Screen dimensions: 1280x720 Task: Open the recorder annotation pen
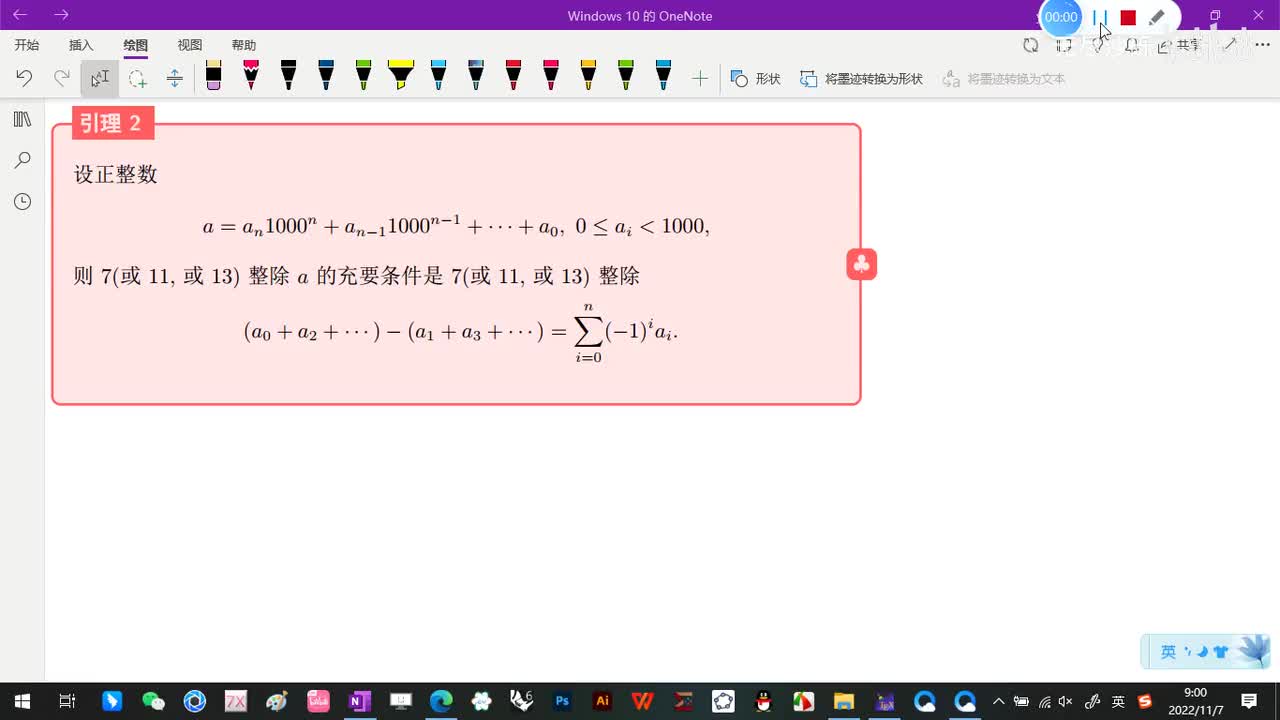[x=1157, y=17]
